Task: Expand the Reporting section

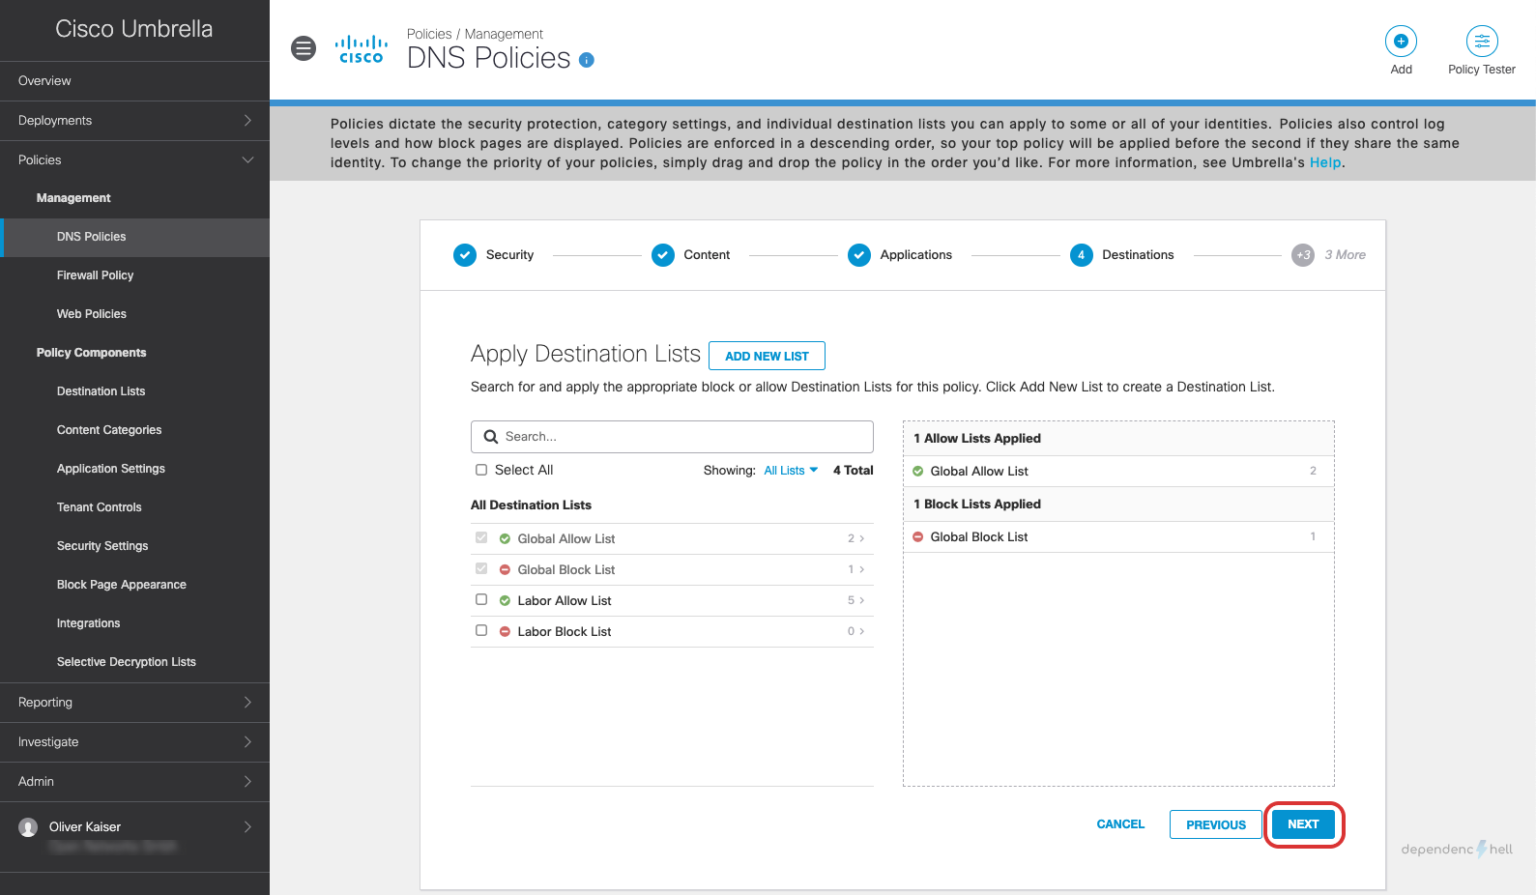Action: pos(135,702)
